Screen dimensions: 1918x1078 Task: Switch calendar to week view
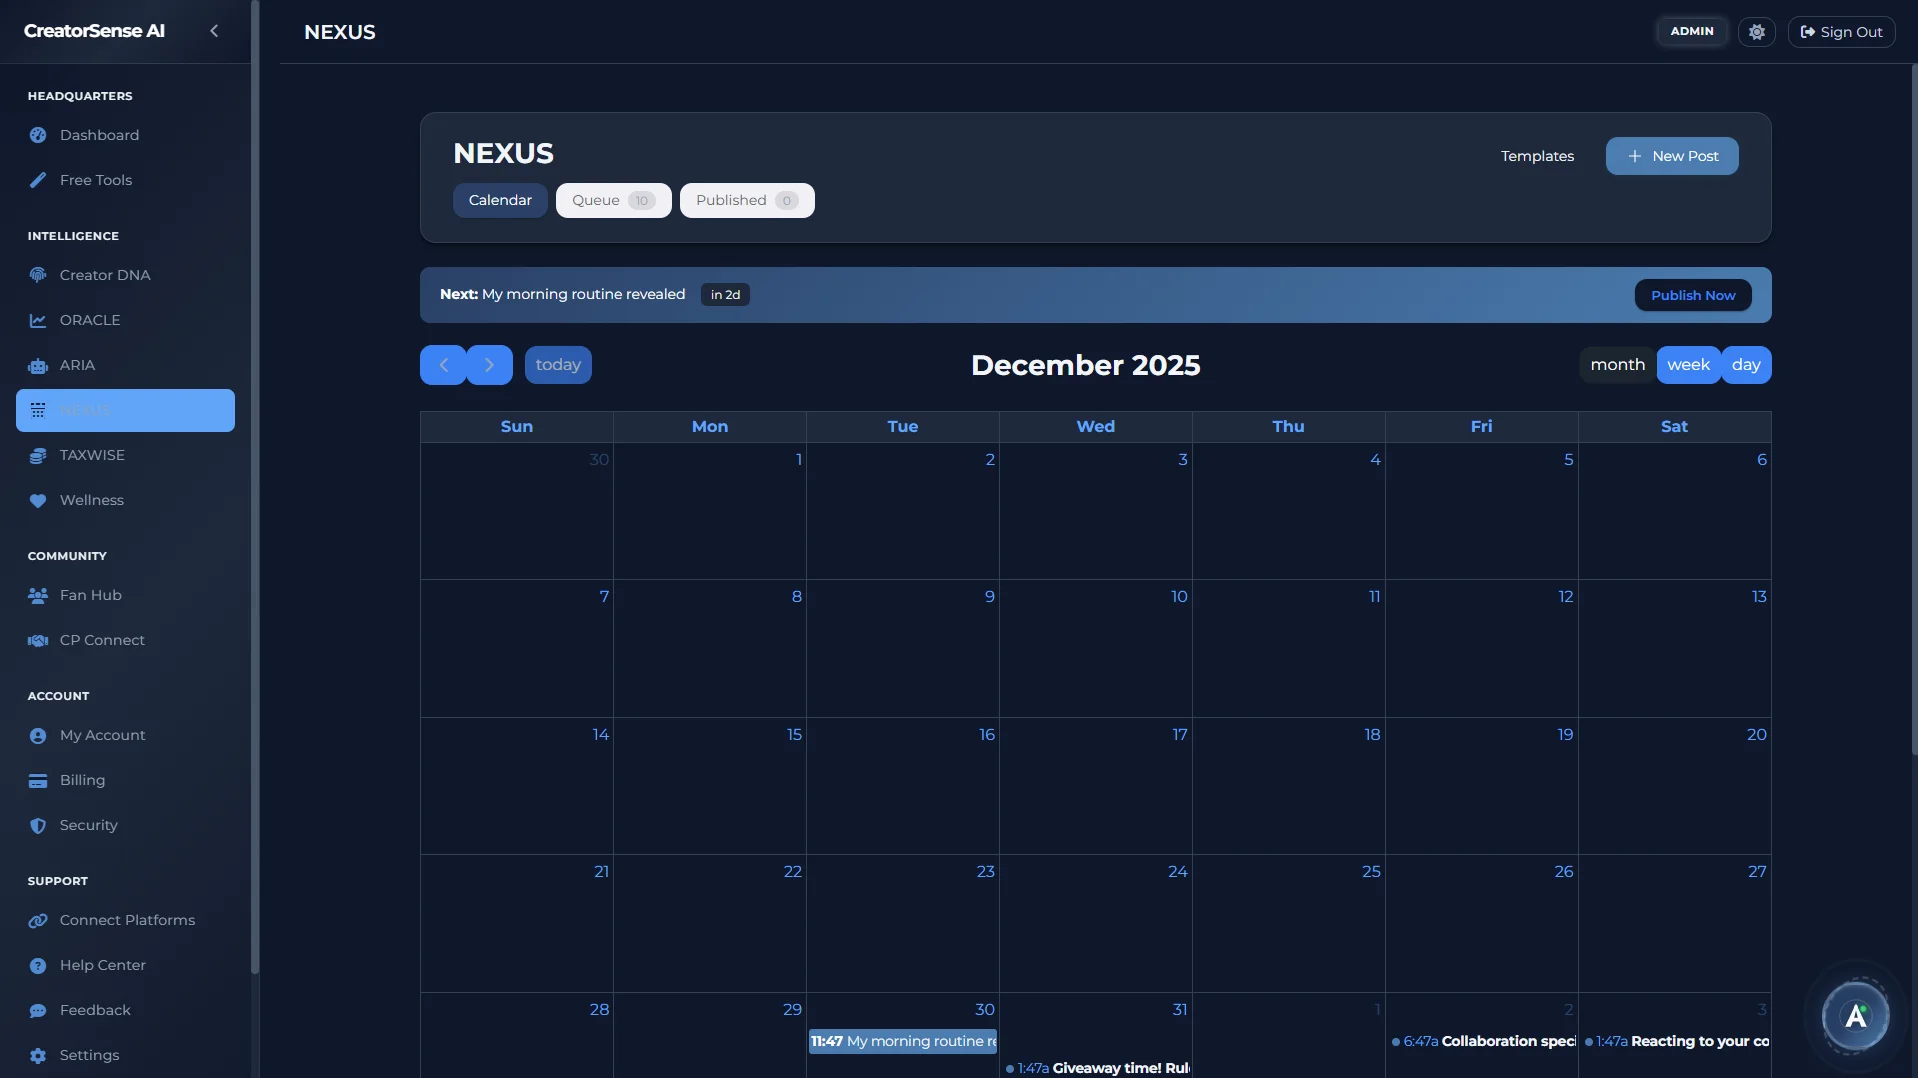[1688, 364]
